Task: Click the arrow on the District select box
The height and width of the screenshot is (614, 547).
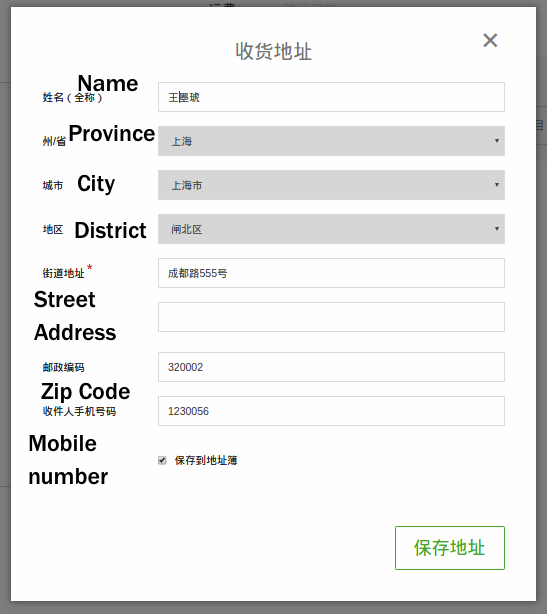Action: click(x=496, y=229)
